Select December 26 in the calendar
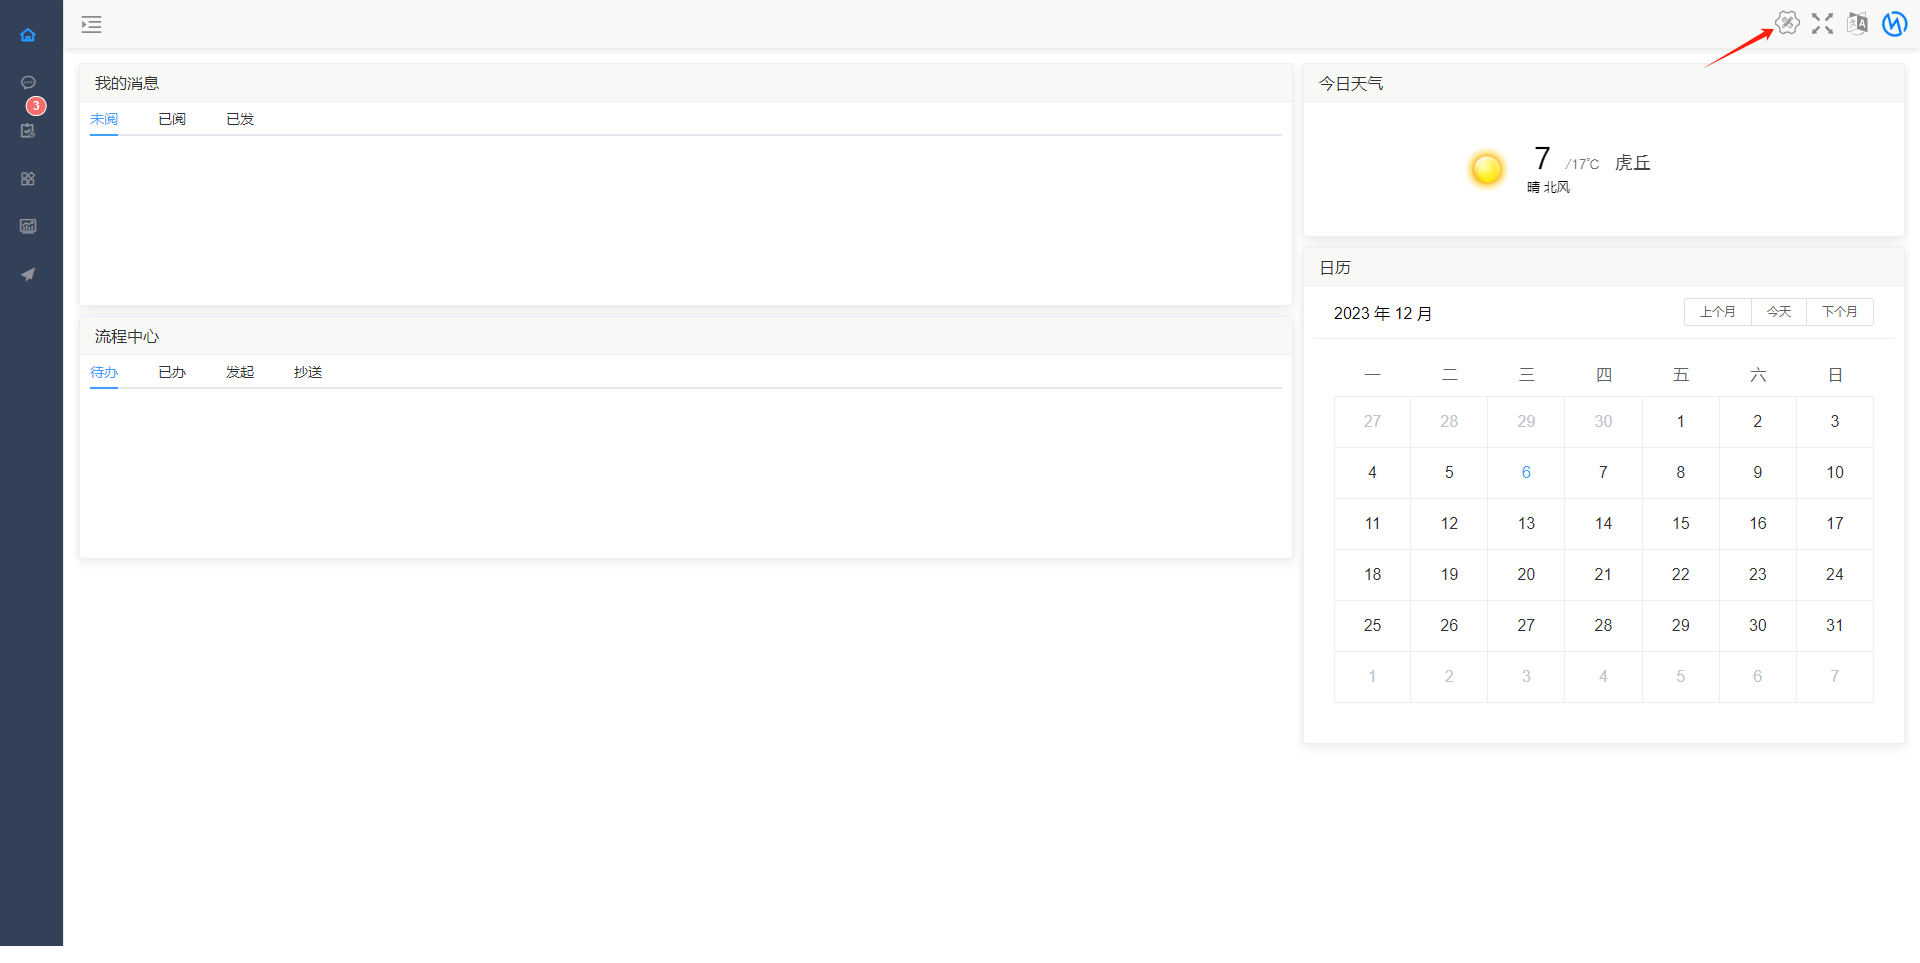The image size is (1920, 963). point(1449,625)
